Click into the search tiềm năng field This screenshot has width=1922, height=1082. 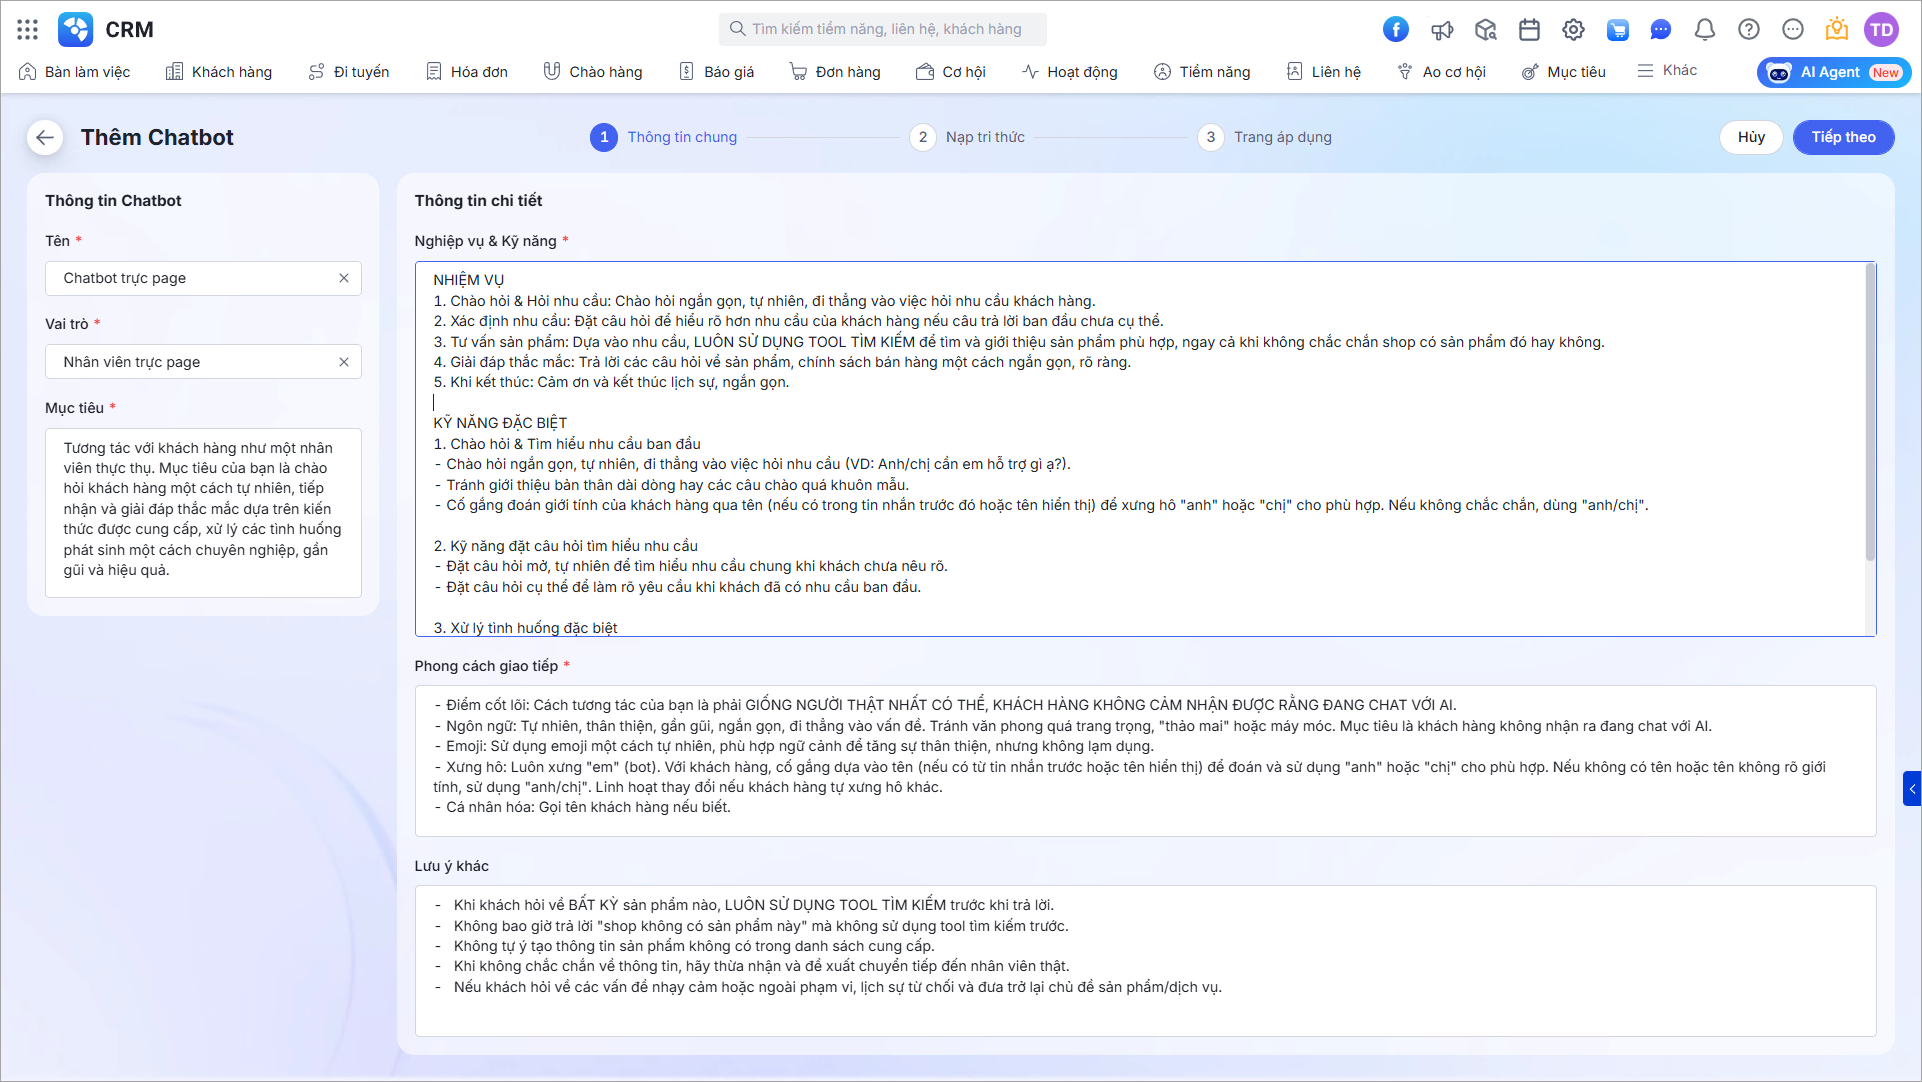tap(882, 29)
